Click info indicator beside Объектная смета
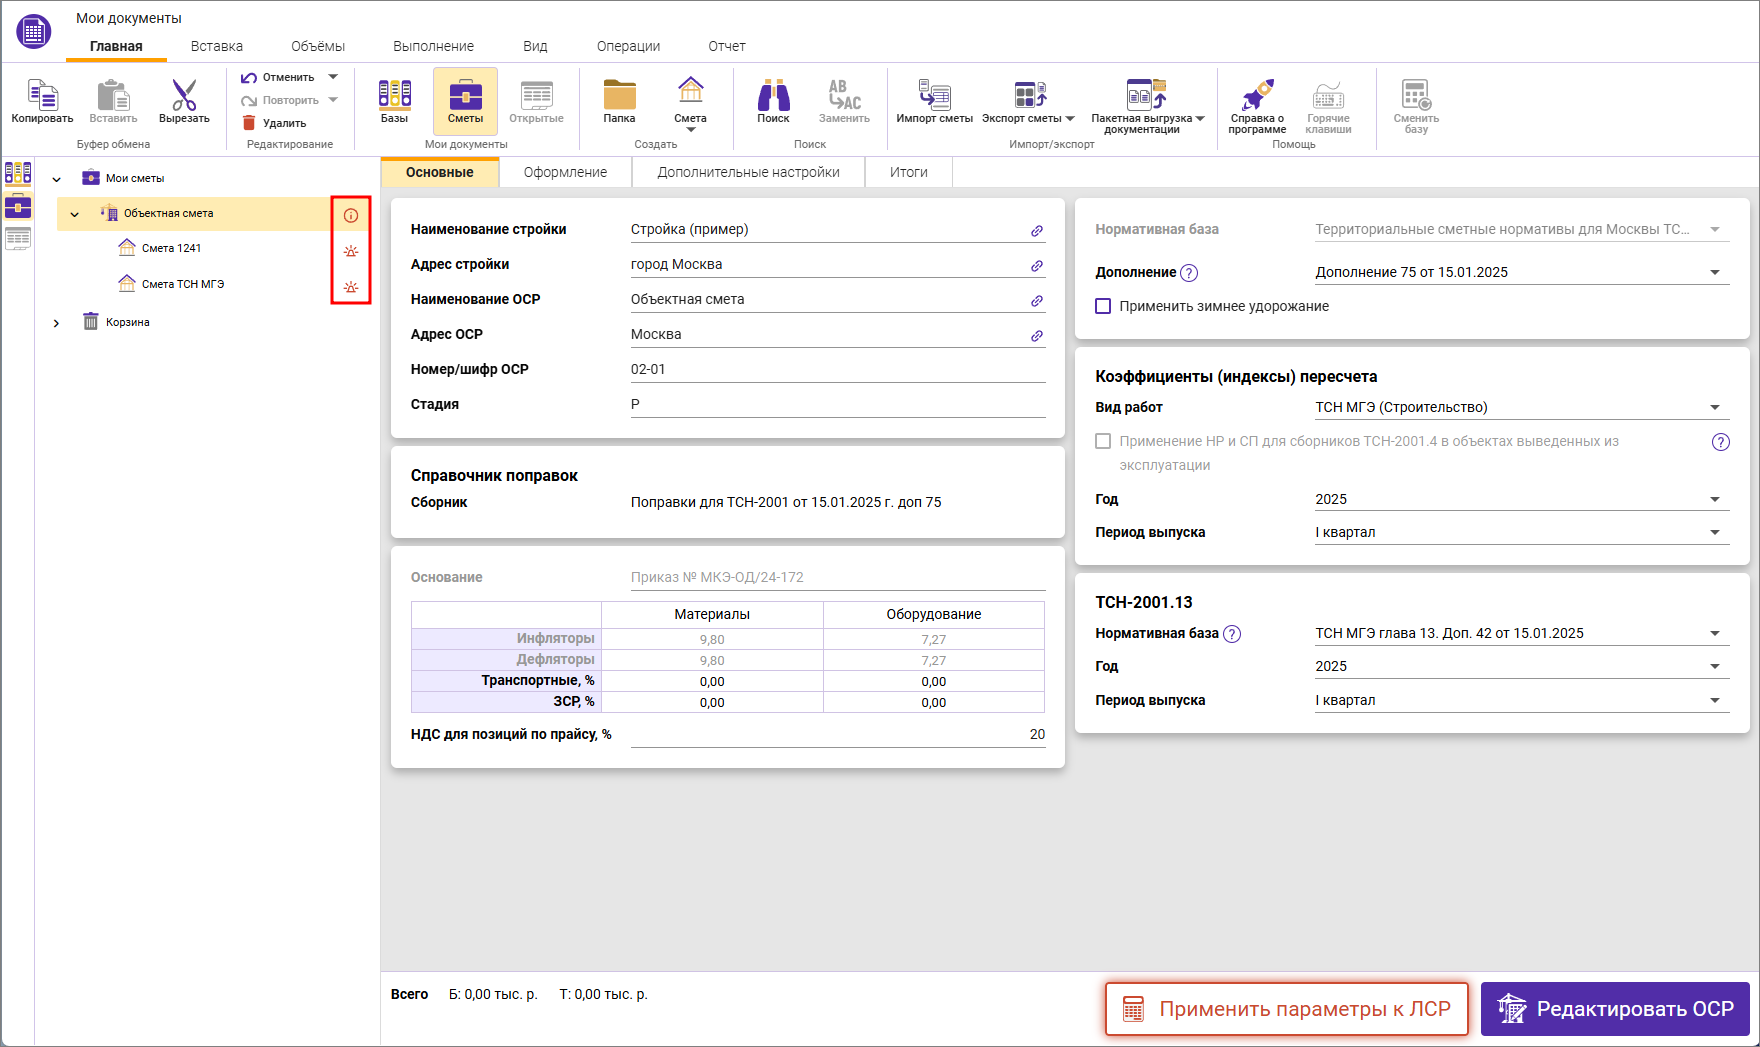 point(351,215)
